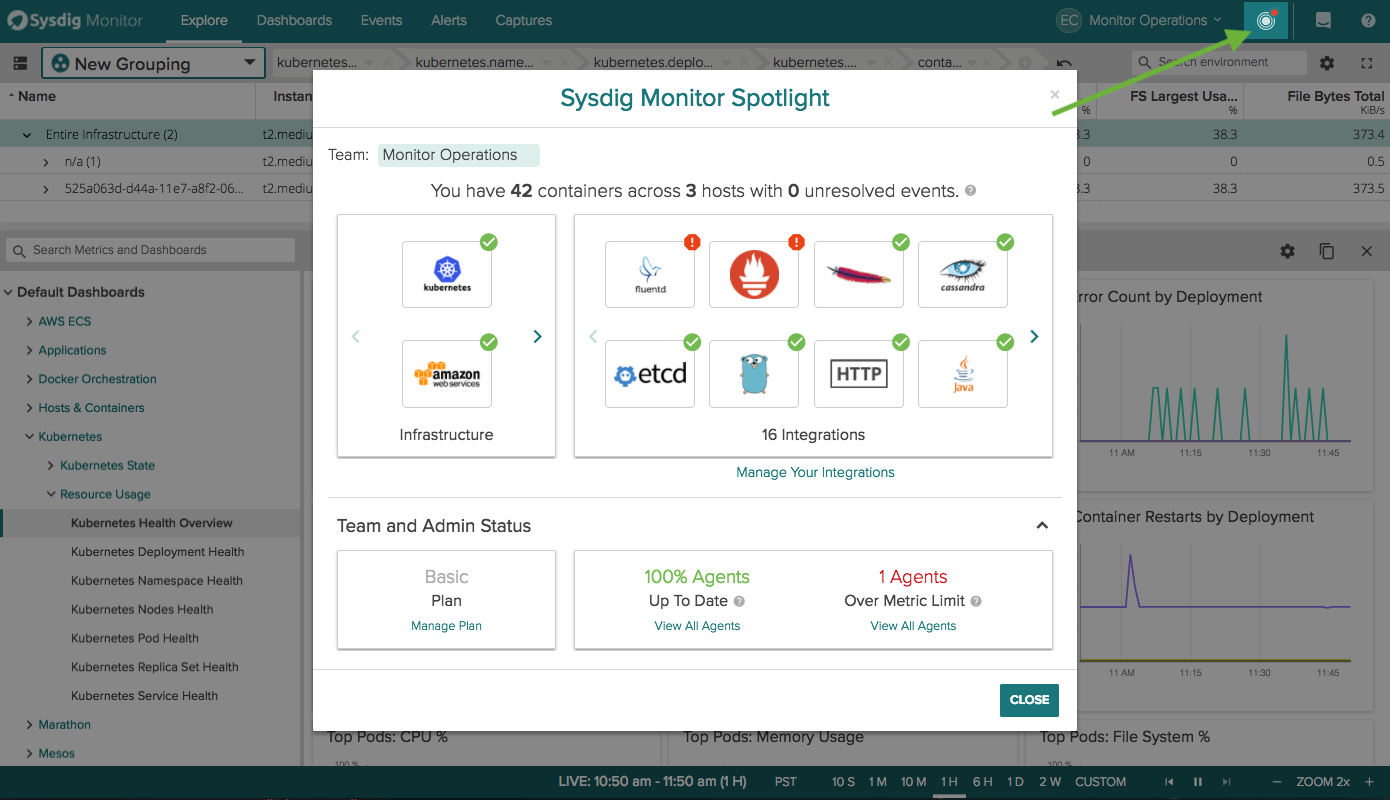This screenshot has width=1390, height=800.
Task: View All Agents under Up To Date
Action: point(697,626)
